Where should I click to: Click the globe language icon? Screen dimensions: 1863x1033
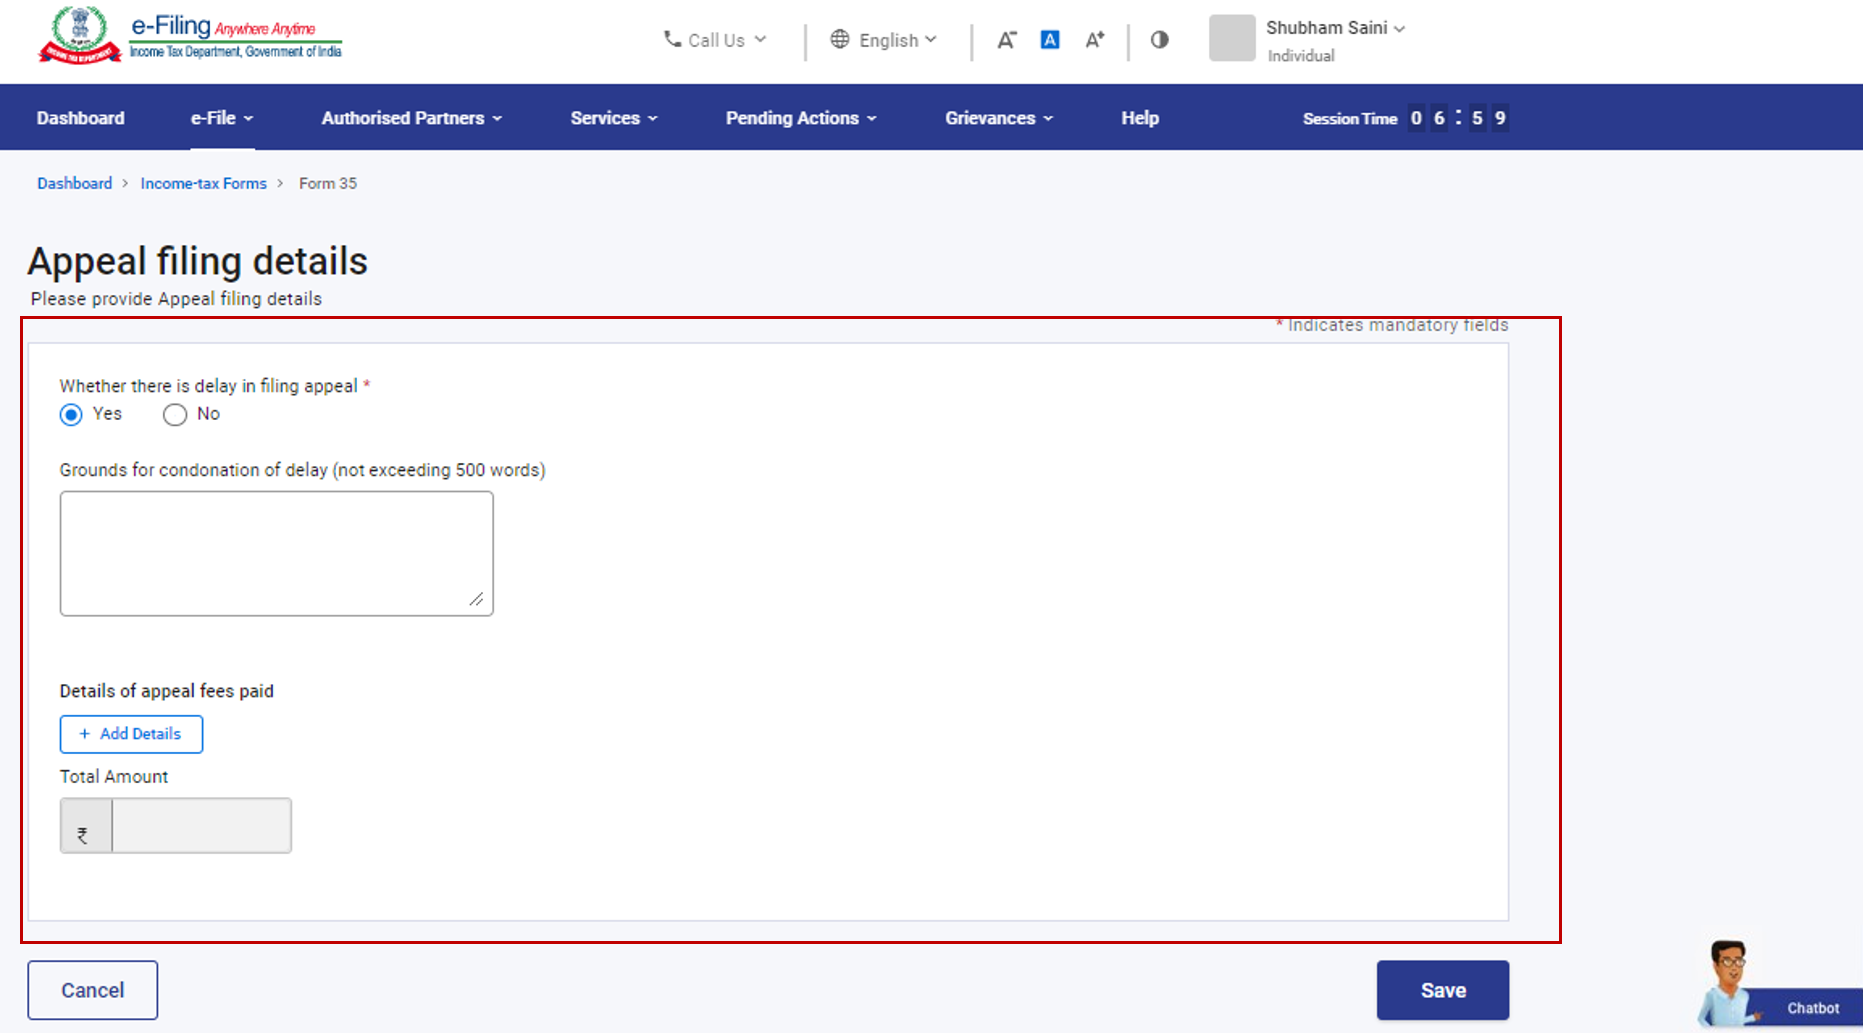point(840,39)
